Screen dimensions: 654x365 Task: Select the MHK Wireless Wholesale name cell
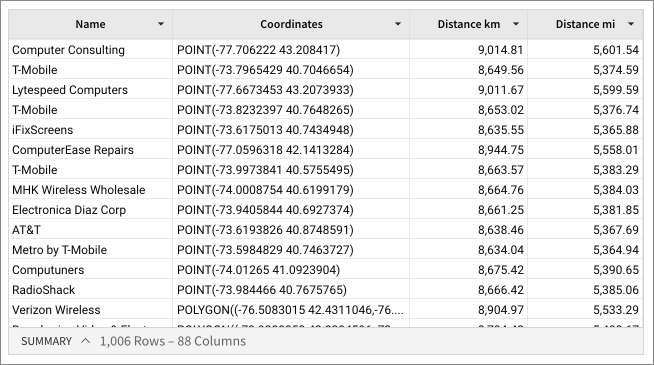[91, 190]
